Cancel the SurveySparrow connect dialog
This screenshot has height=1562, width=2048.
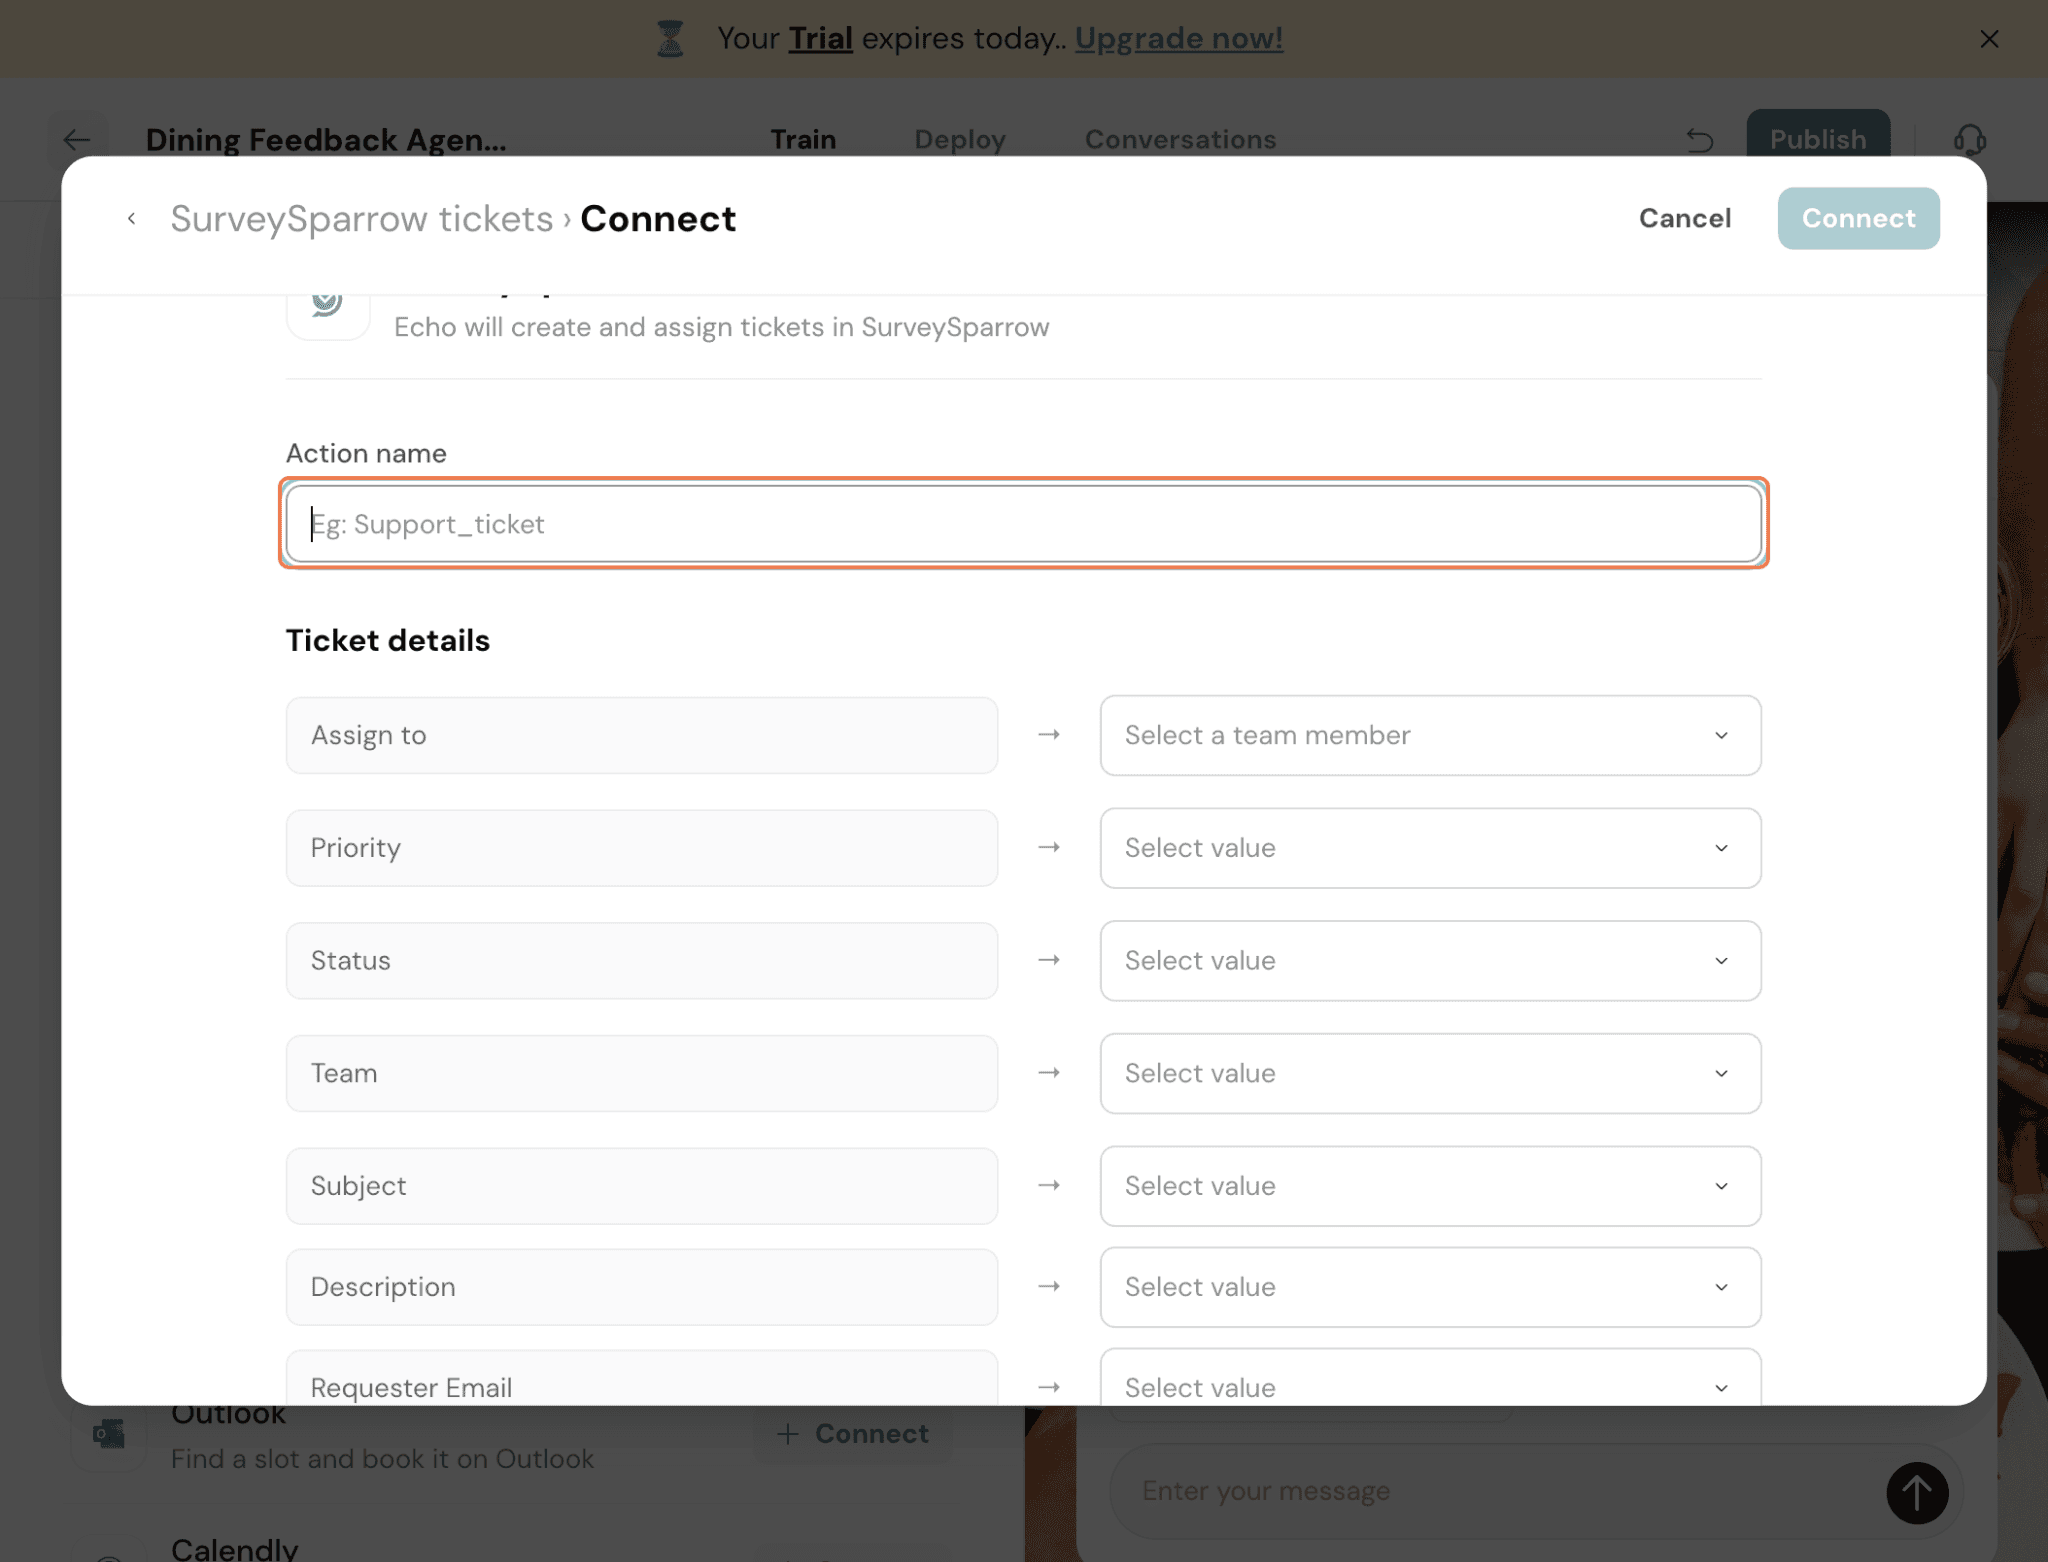point(1685,218)
